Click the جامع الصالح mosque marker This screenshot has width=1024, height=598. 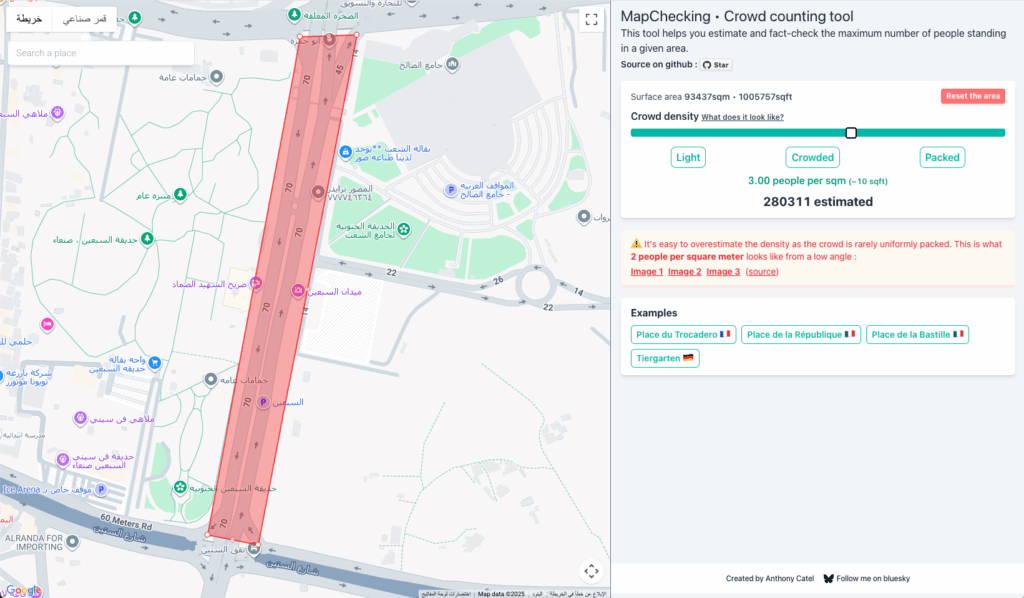click(x=452, y=64)
